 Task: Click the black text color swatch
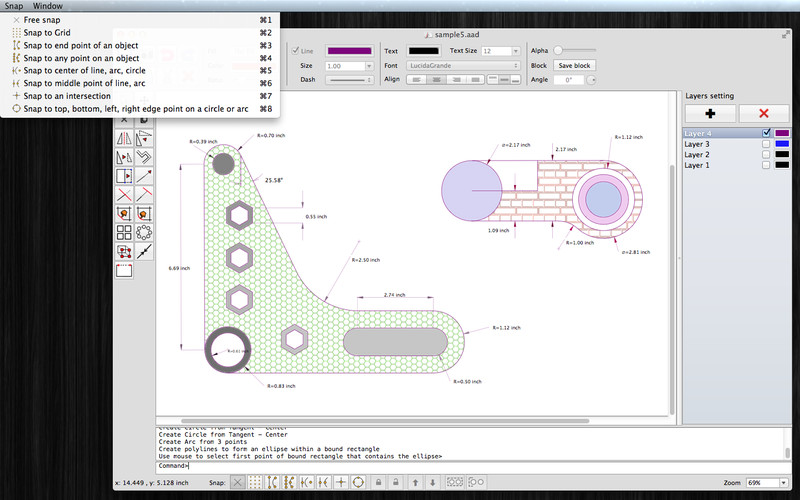pyautogui.click(x=423, y=51)
